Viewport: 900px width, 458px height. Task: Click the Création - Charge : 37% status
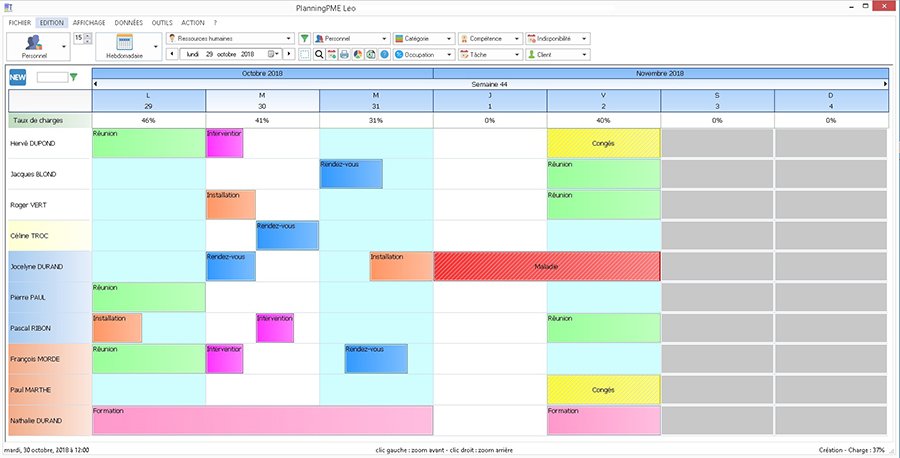(852, 451)
